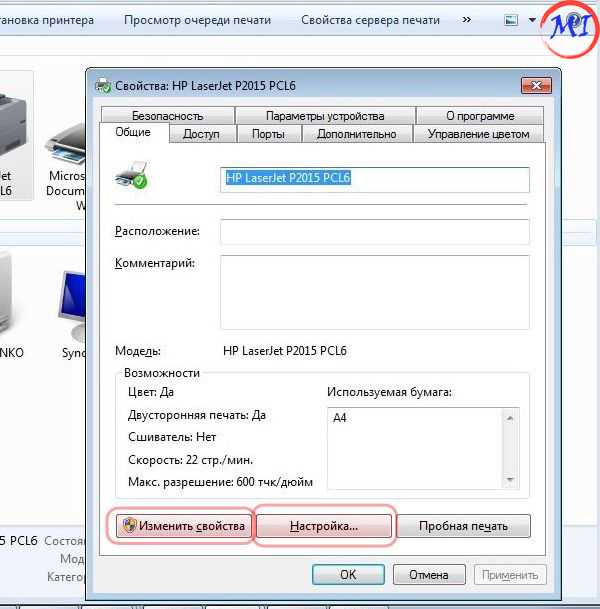Image resolution: width=600 pixels, height=609 pixels.
Task: Expand the toolbar overflow chevron
Action: (x=467, y=19)
